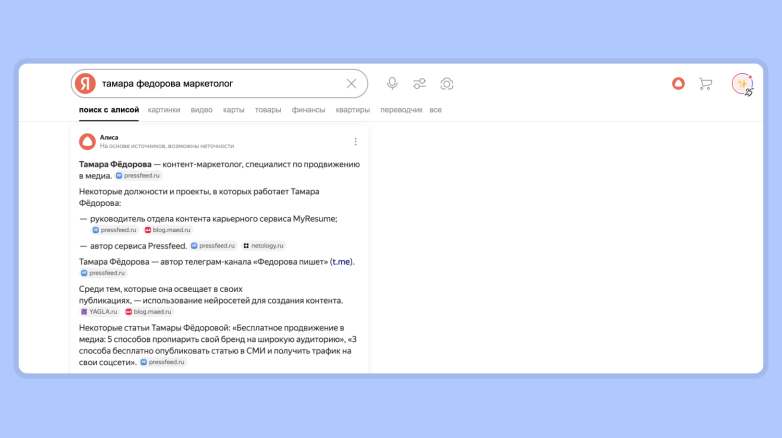
Task: Switch to the видео tab
Action: (x=201, y=110)
